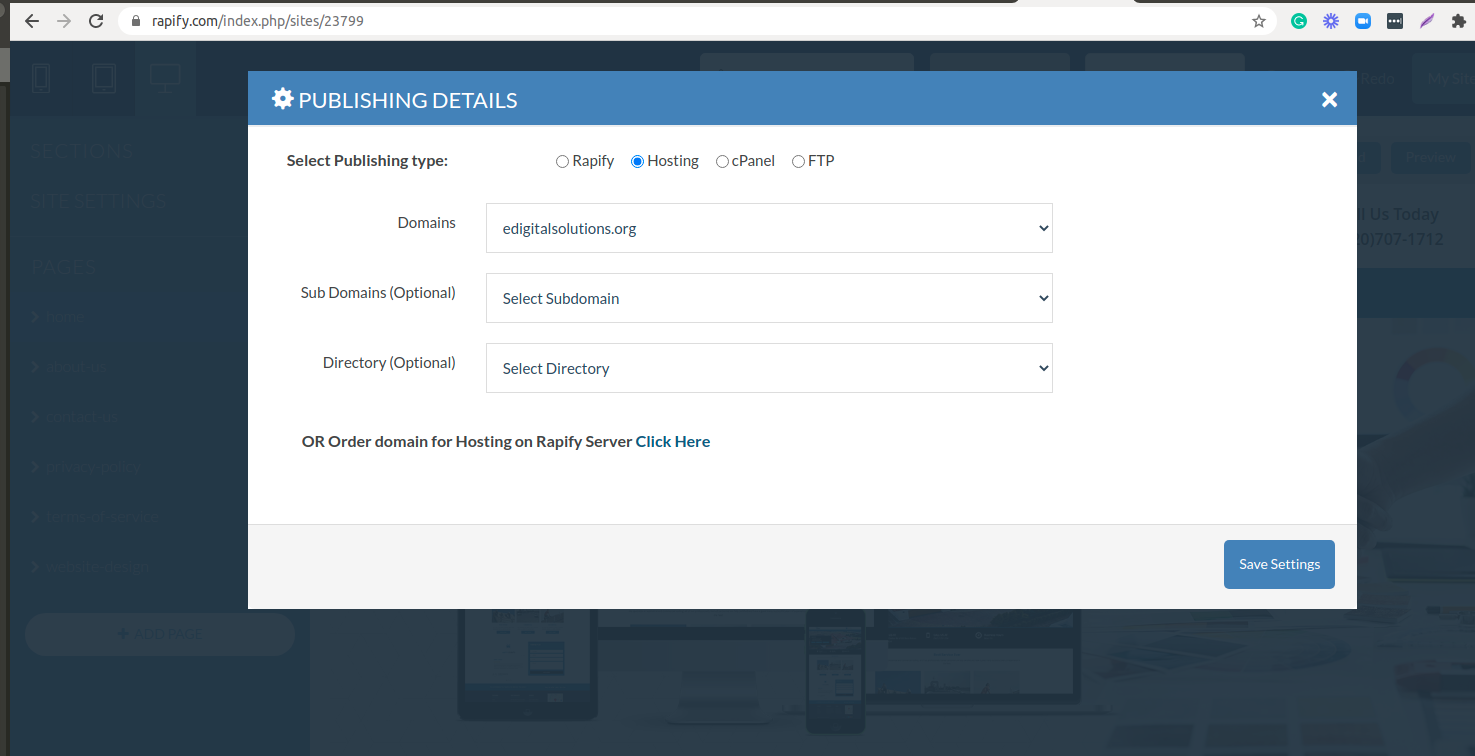This screenshot has height=756, width=1475.
Task: Choose FTP publishing type
Action: (x=798, y=162)
